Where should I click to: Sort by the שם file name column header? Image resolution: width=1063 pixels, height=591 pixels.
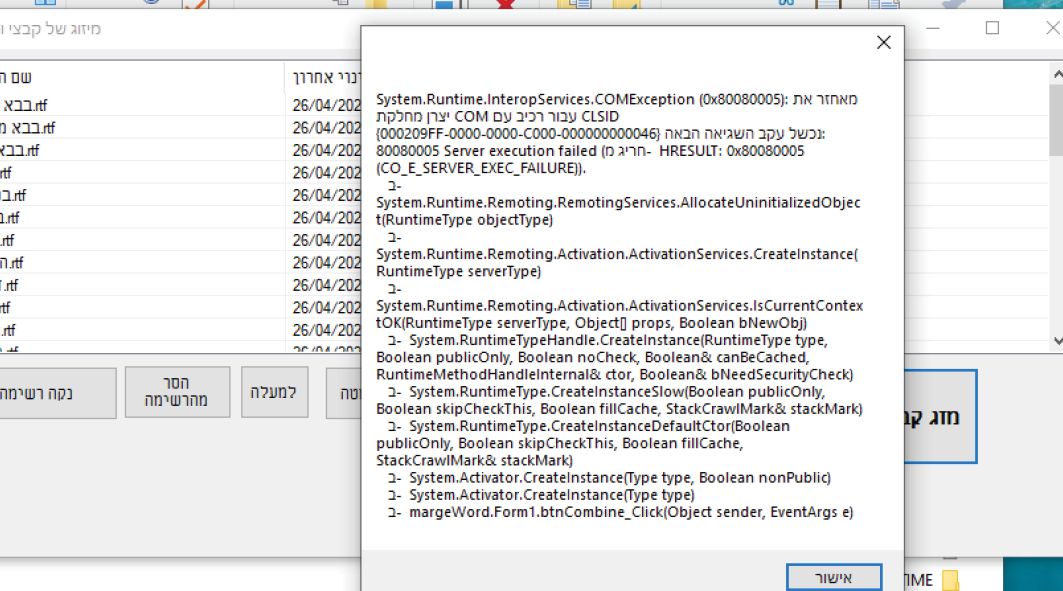pyautogui.click(x=141, y=77)
